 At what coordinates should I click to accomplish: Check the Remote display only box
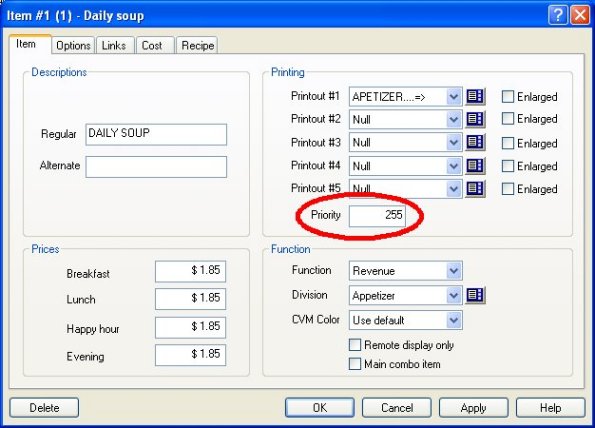(x=354, y=345)
